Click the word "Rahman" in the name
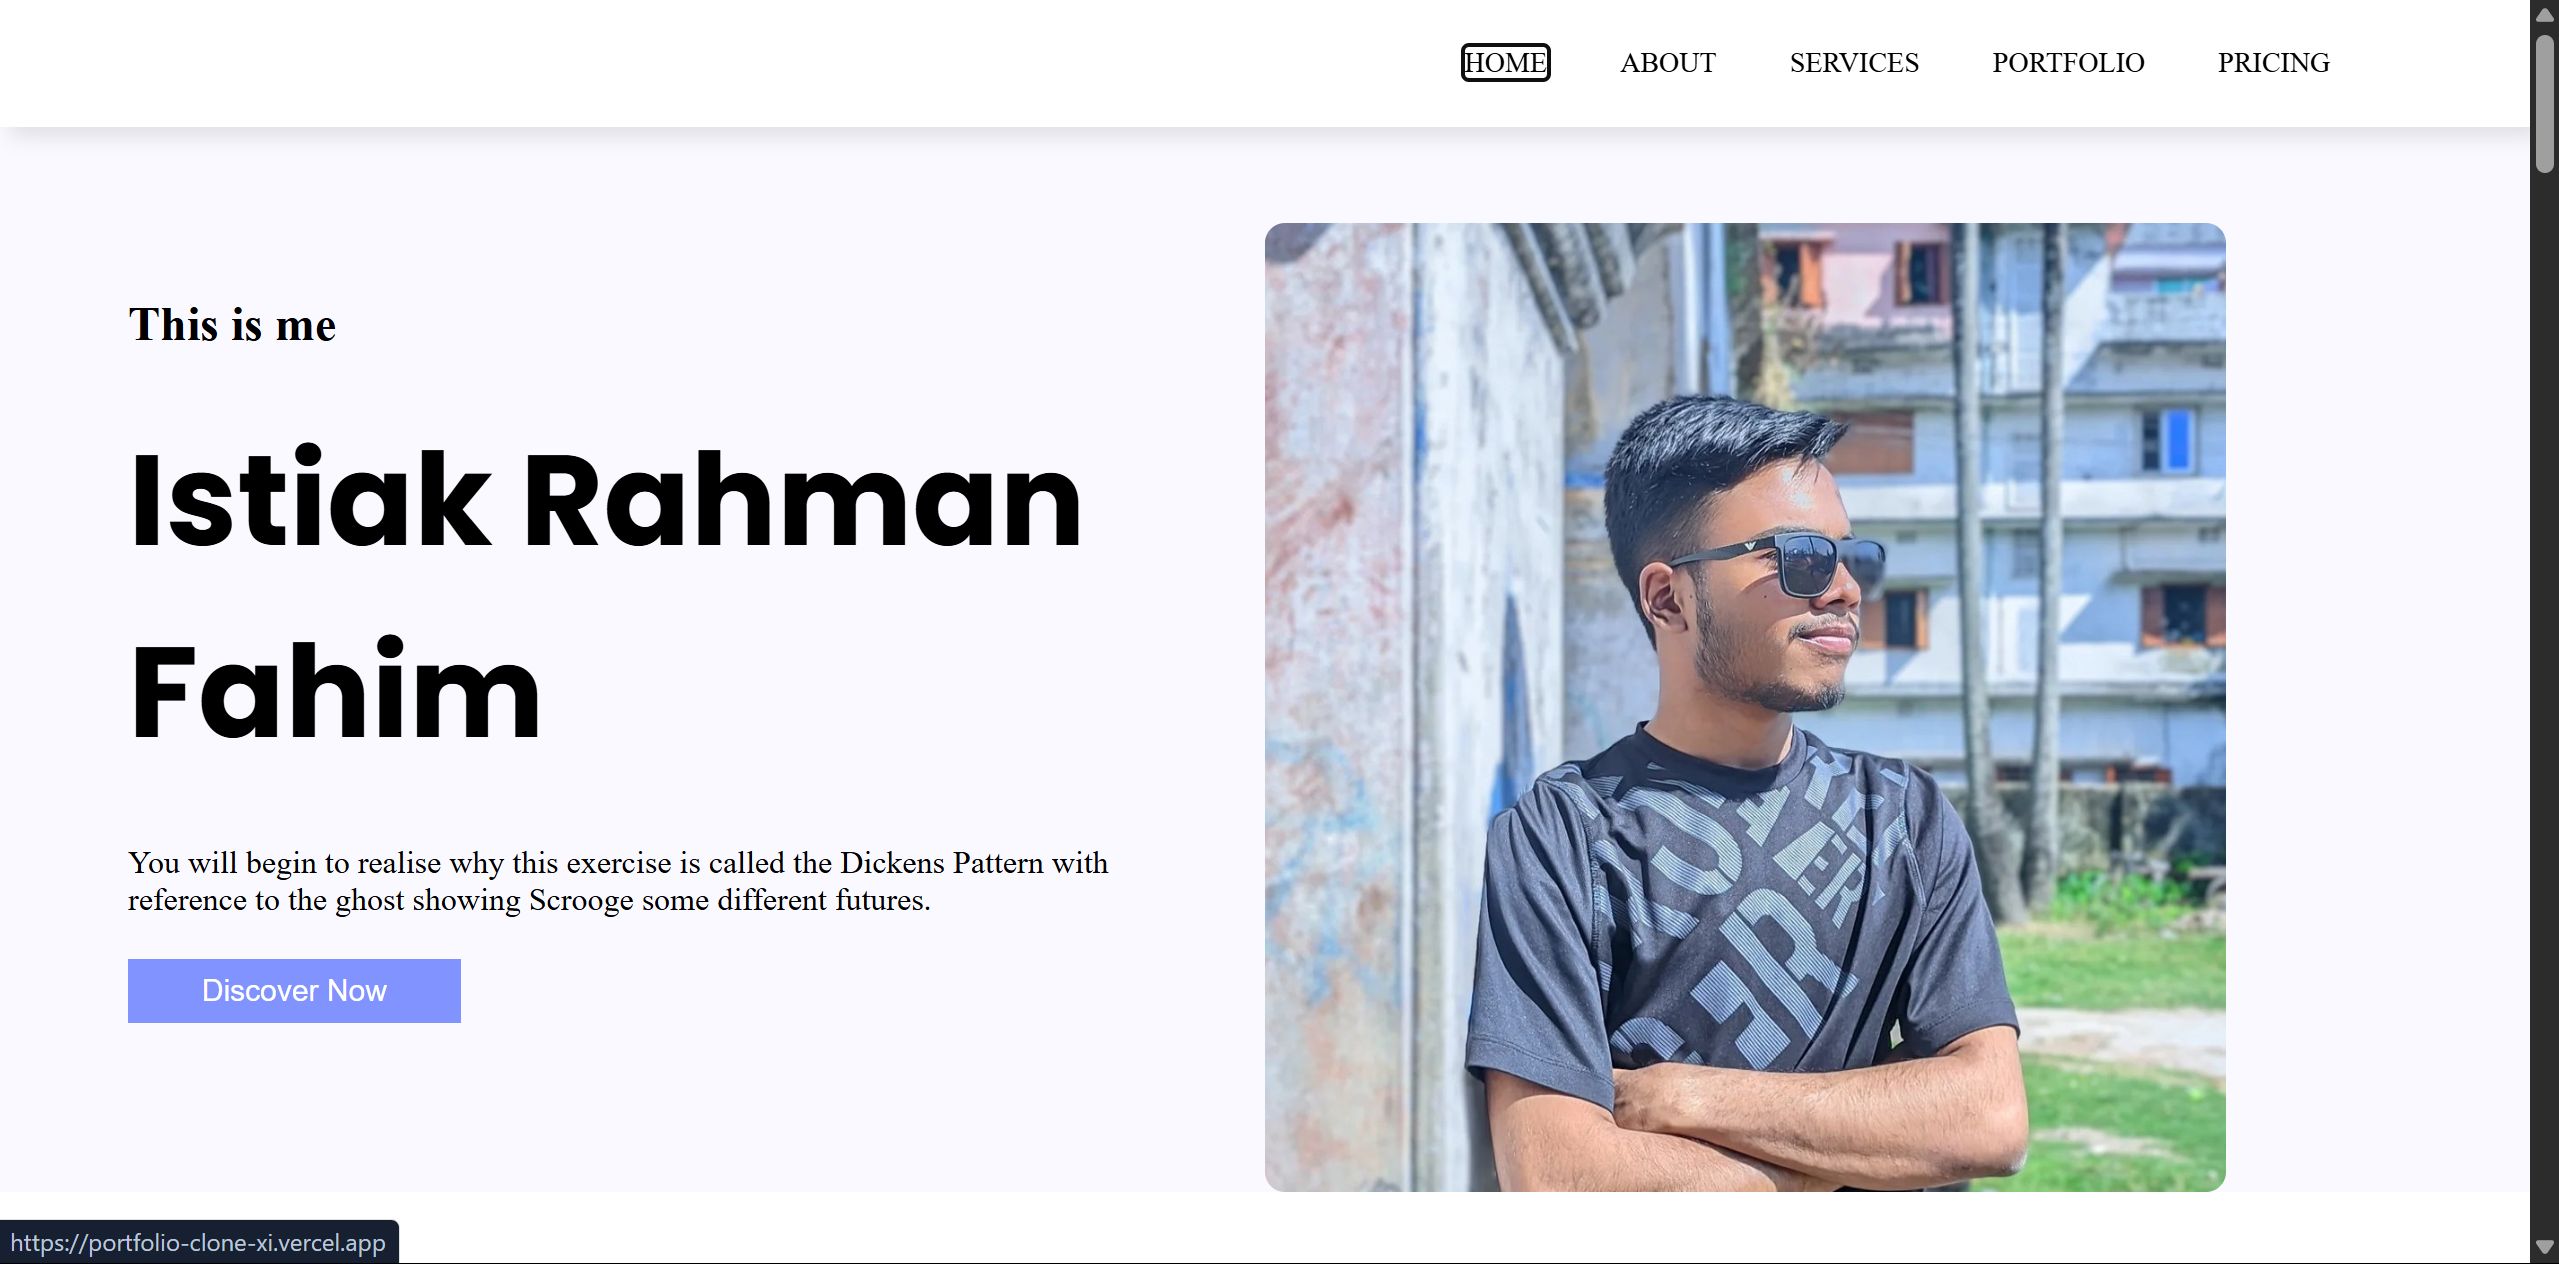This screenshot has height=1264, width=2559. pyautogui.click(x=802, y=500)
